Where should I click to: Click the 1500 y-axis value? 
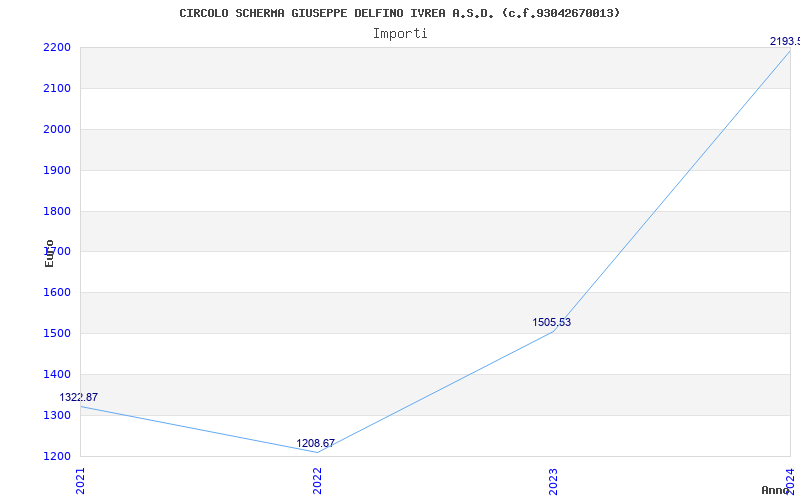[57, 334]
